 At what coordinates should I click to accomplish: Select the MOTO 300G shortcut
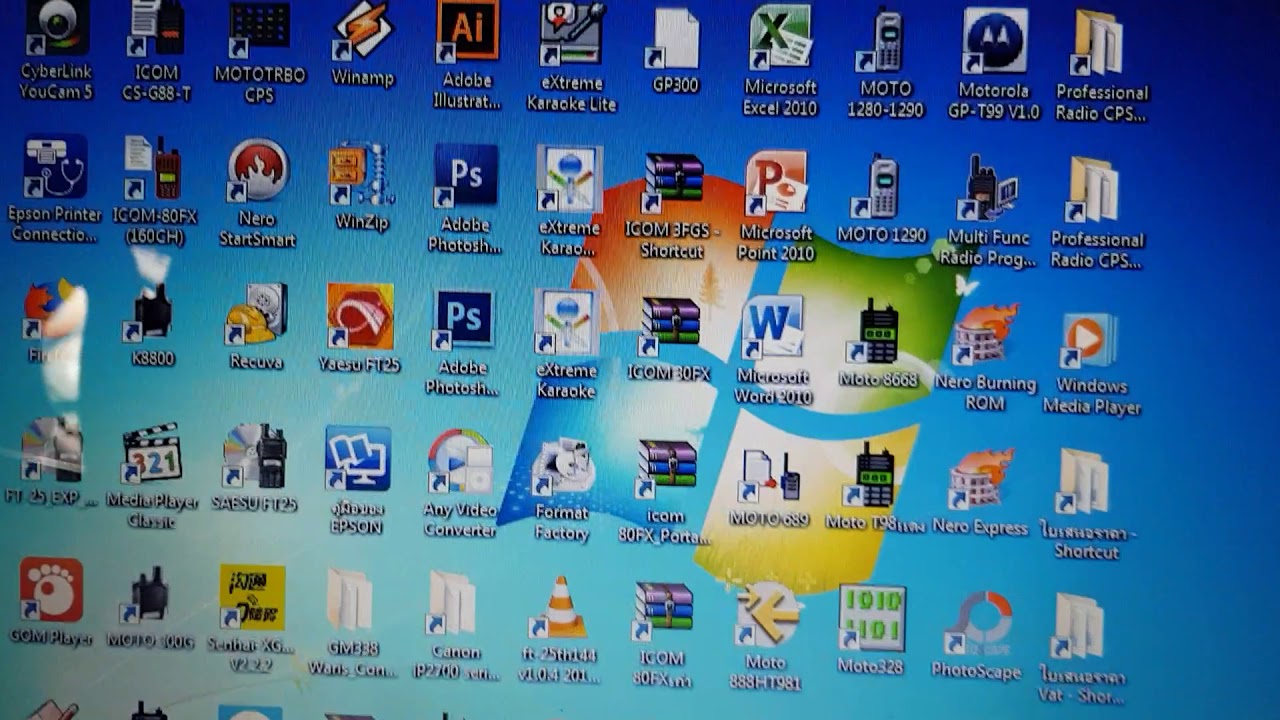150,608
